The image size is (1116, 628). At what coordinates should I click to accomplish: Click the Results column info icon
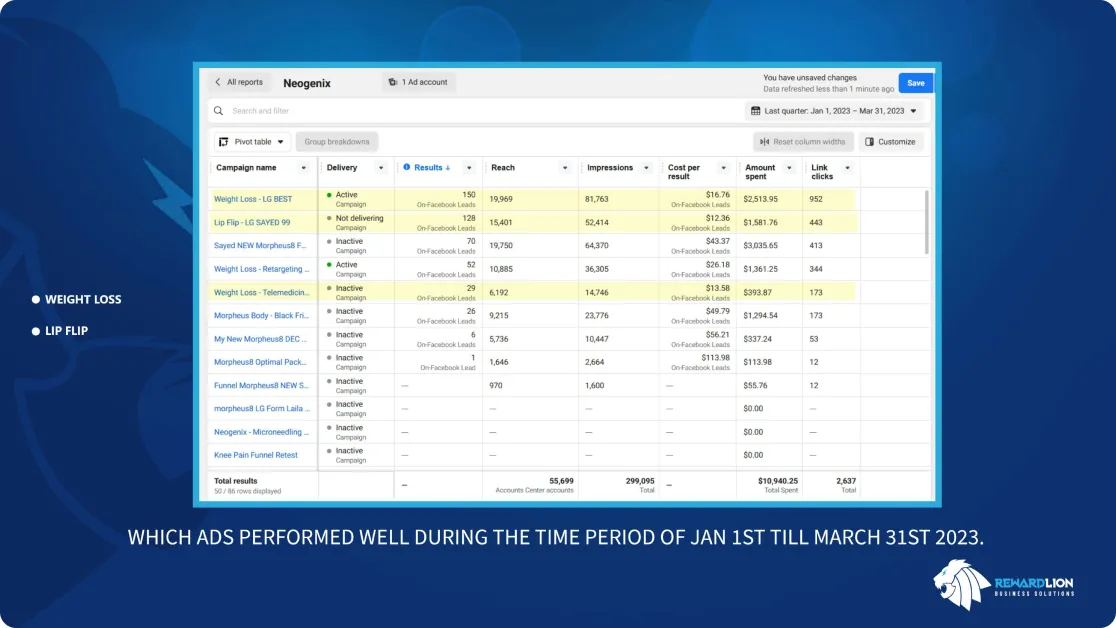tap(406, 168)
